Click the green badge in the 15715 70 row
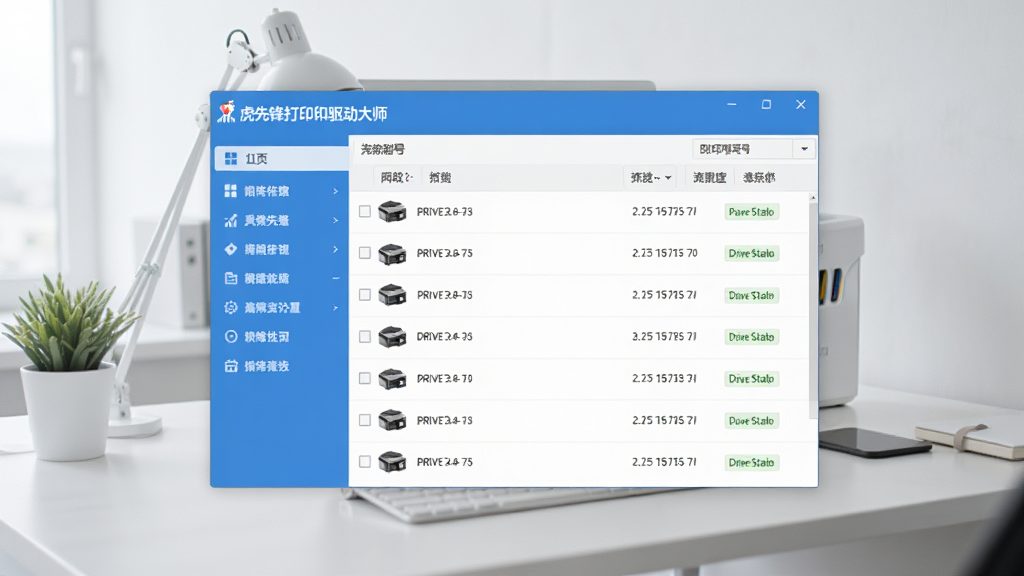The image size is (1024, 576). [x=752, y=253]
